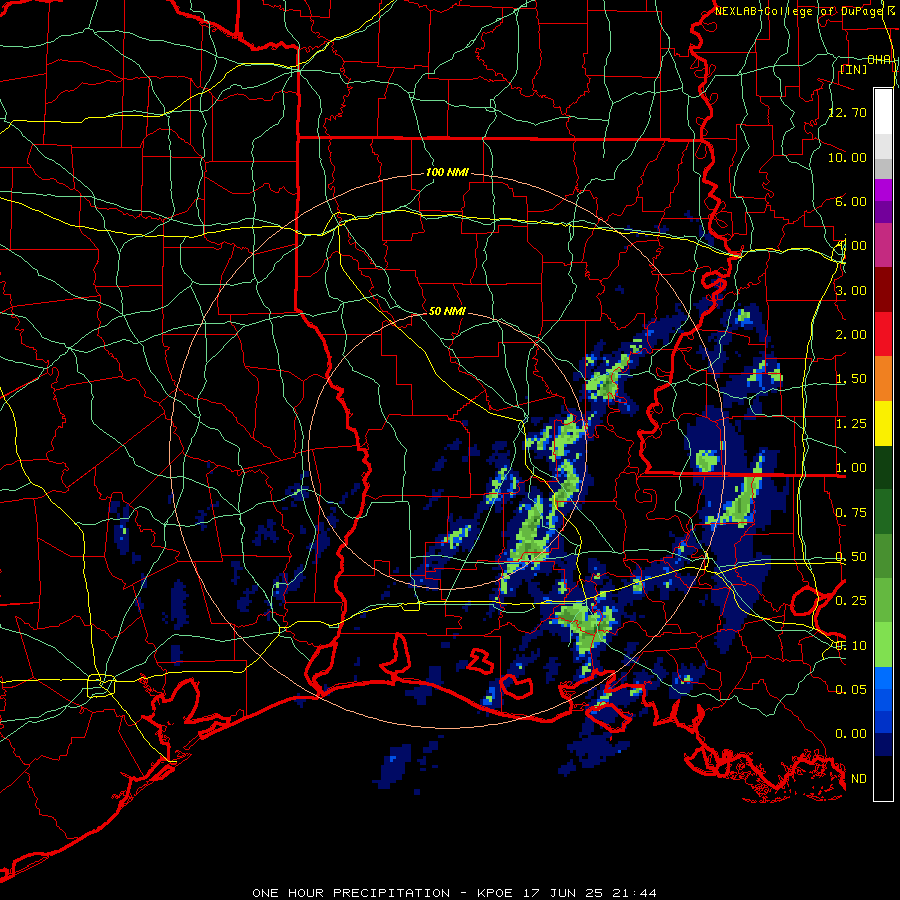Select the magenta legend swatch above 6.00
Screen dimensions: 900x900
883,190
